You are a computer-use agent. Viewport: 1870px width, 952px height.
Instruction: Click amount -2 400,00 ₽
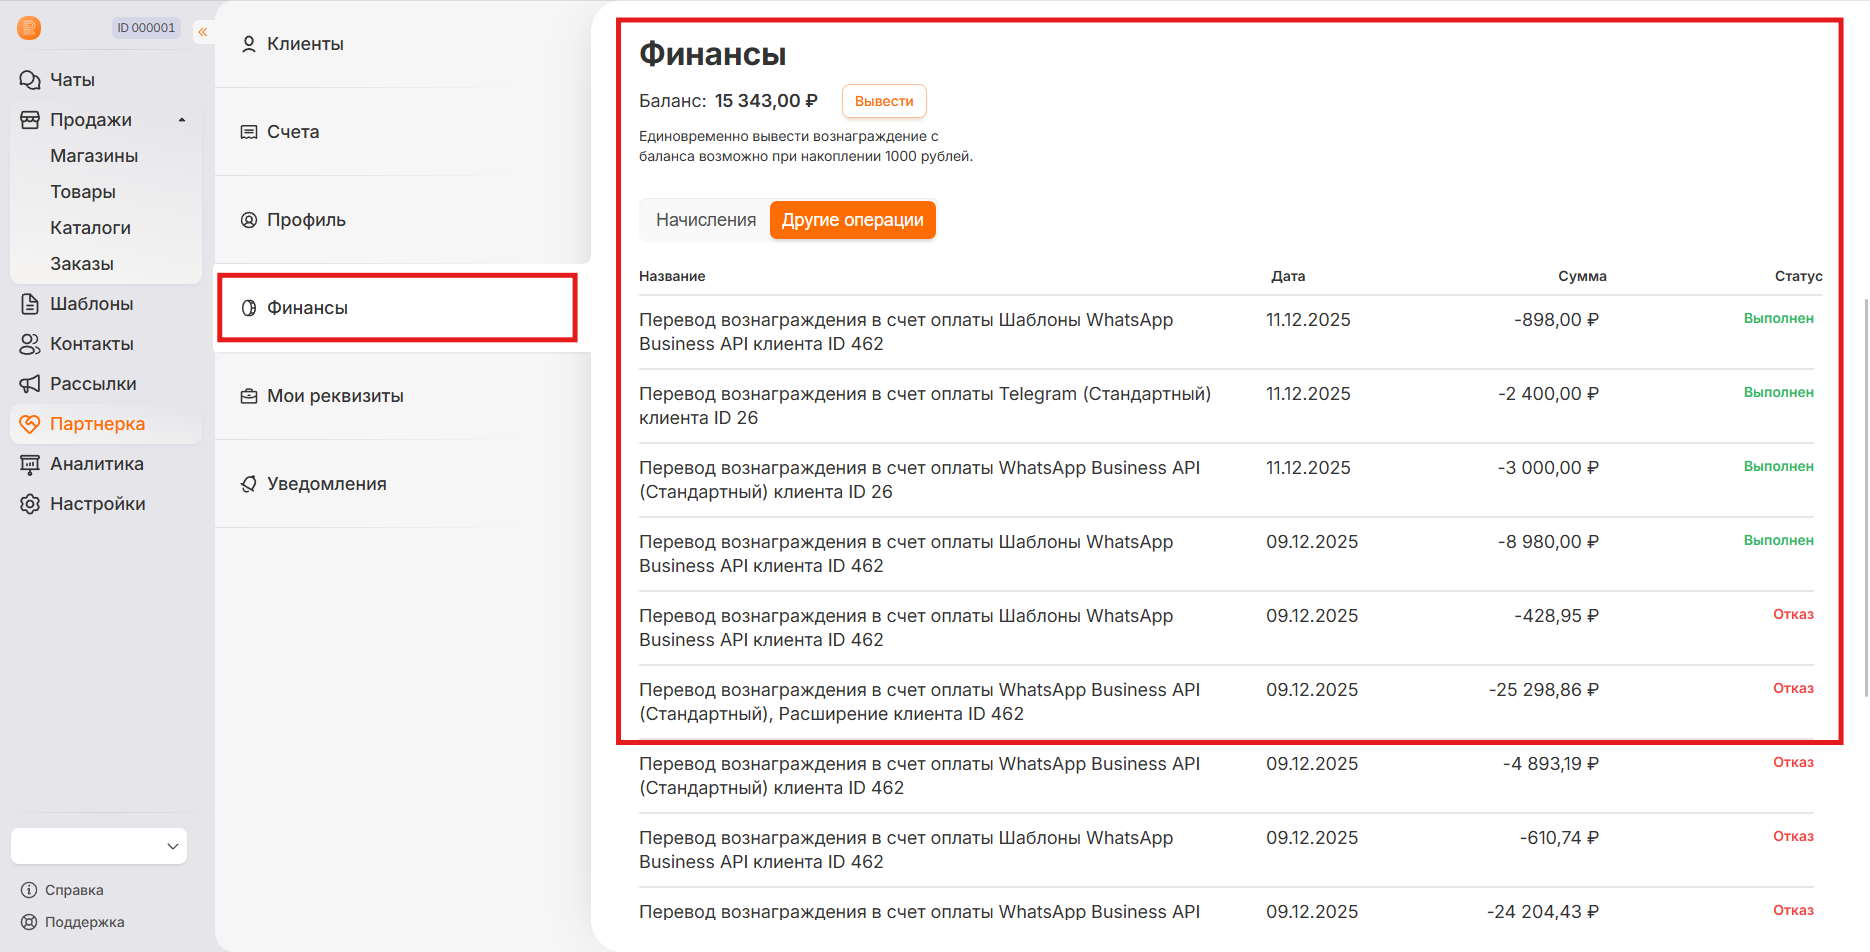pyautogui.click(x=1548, y=394)
